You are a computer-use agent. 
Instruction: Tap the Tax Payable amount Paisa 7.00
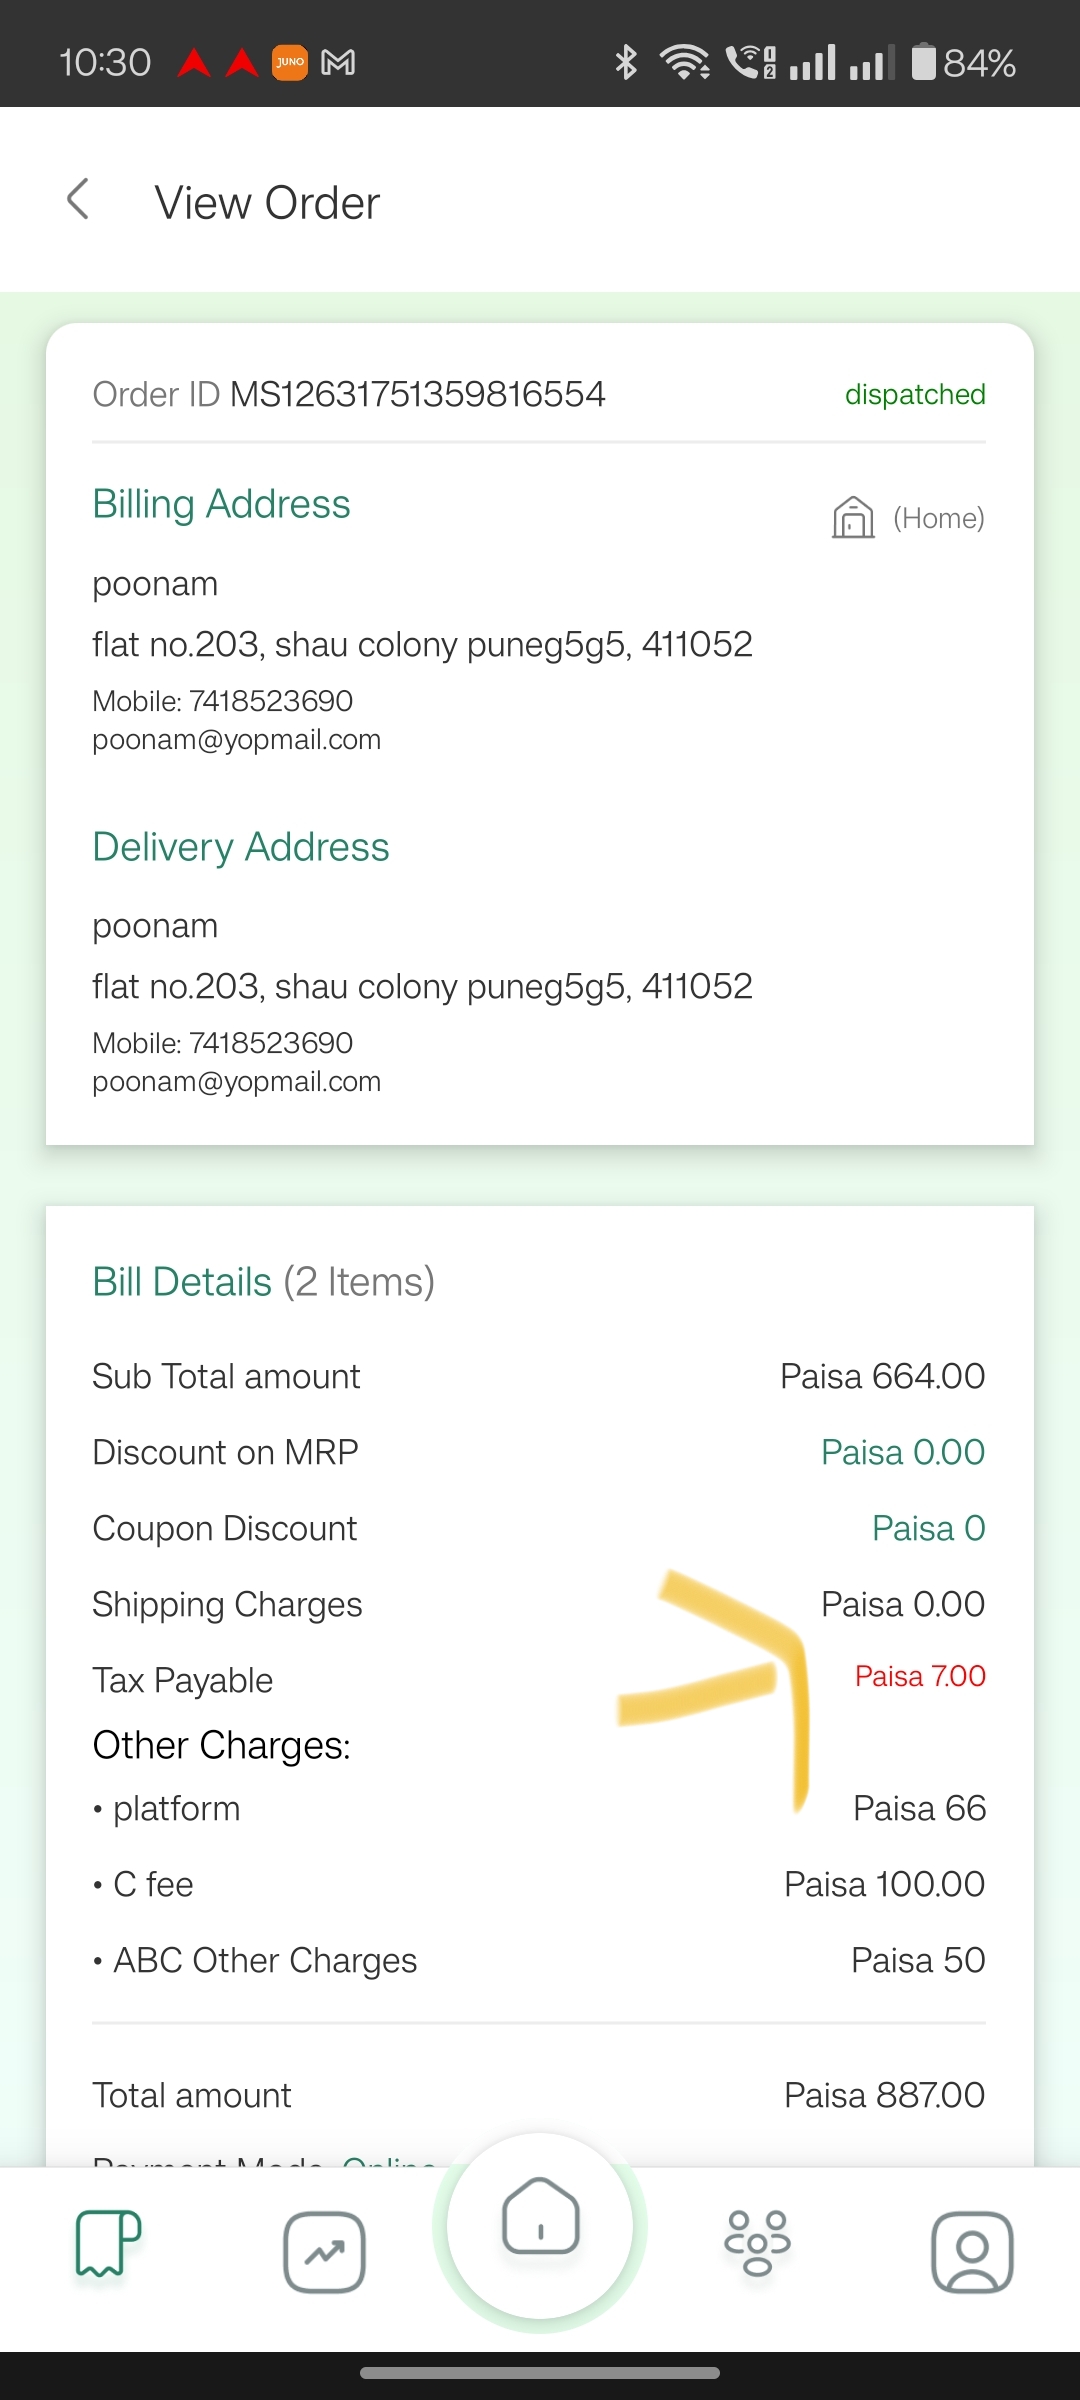[920, 1676]
